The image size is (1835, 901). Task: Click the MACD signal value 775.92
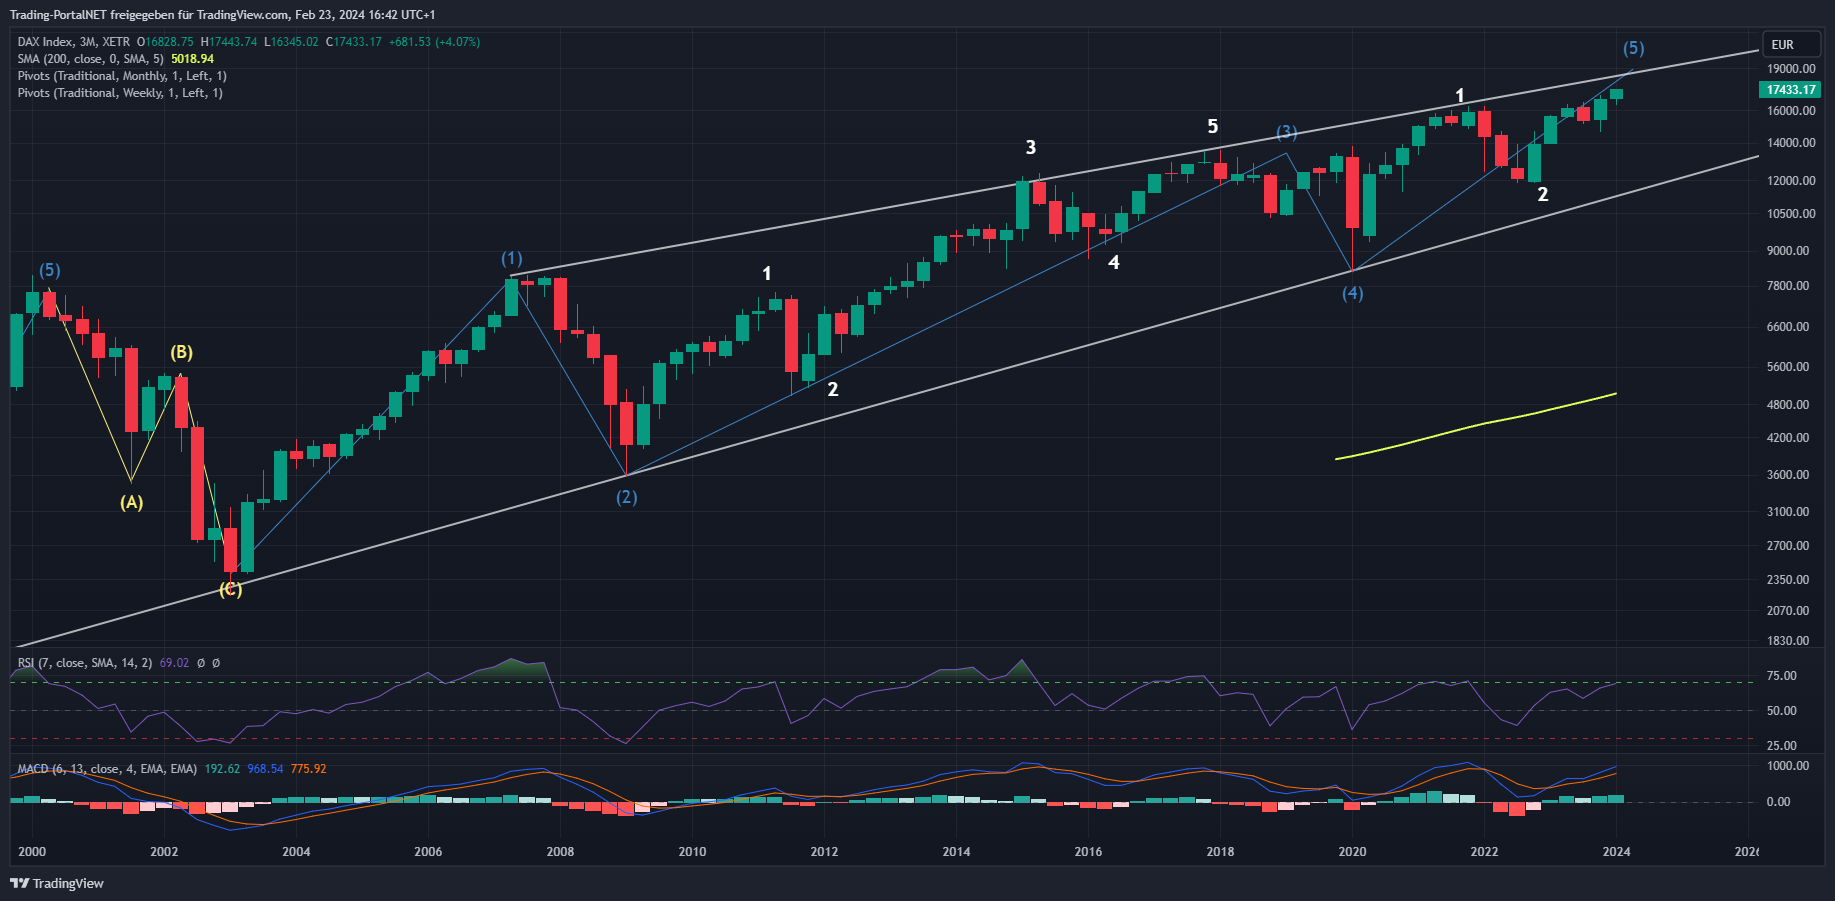(x=308, y=769)
